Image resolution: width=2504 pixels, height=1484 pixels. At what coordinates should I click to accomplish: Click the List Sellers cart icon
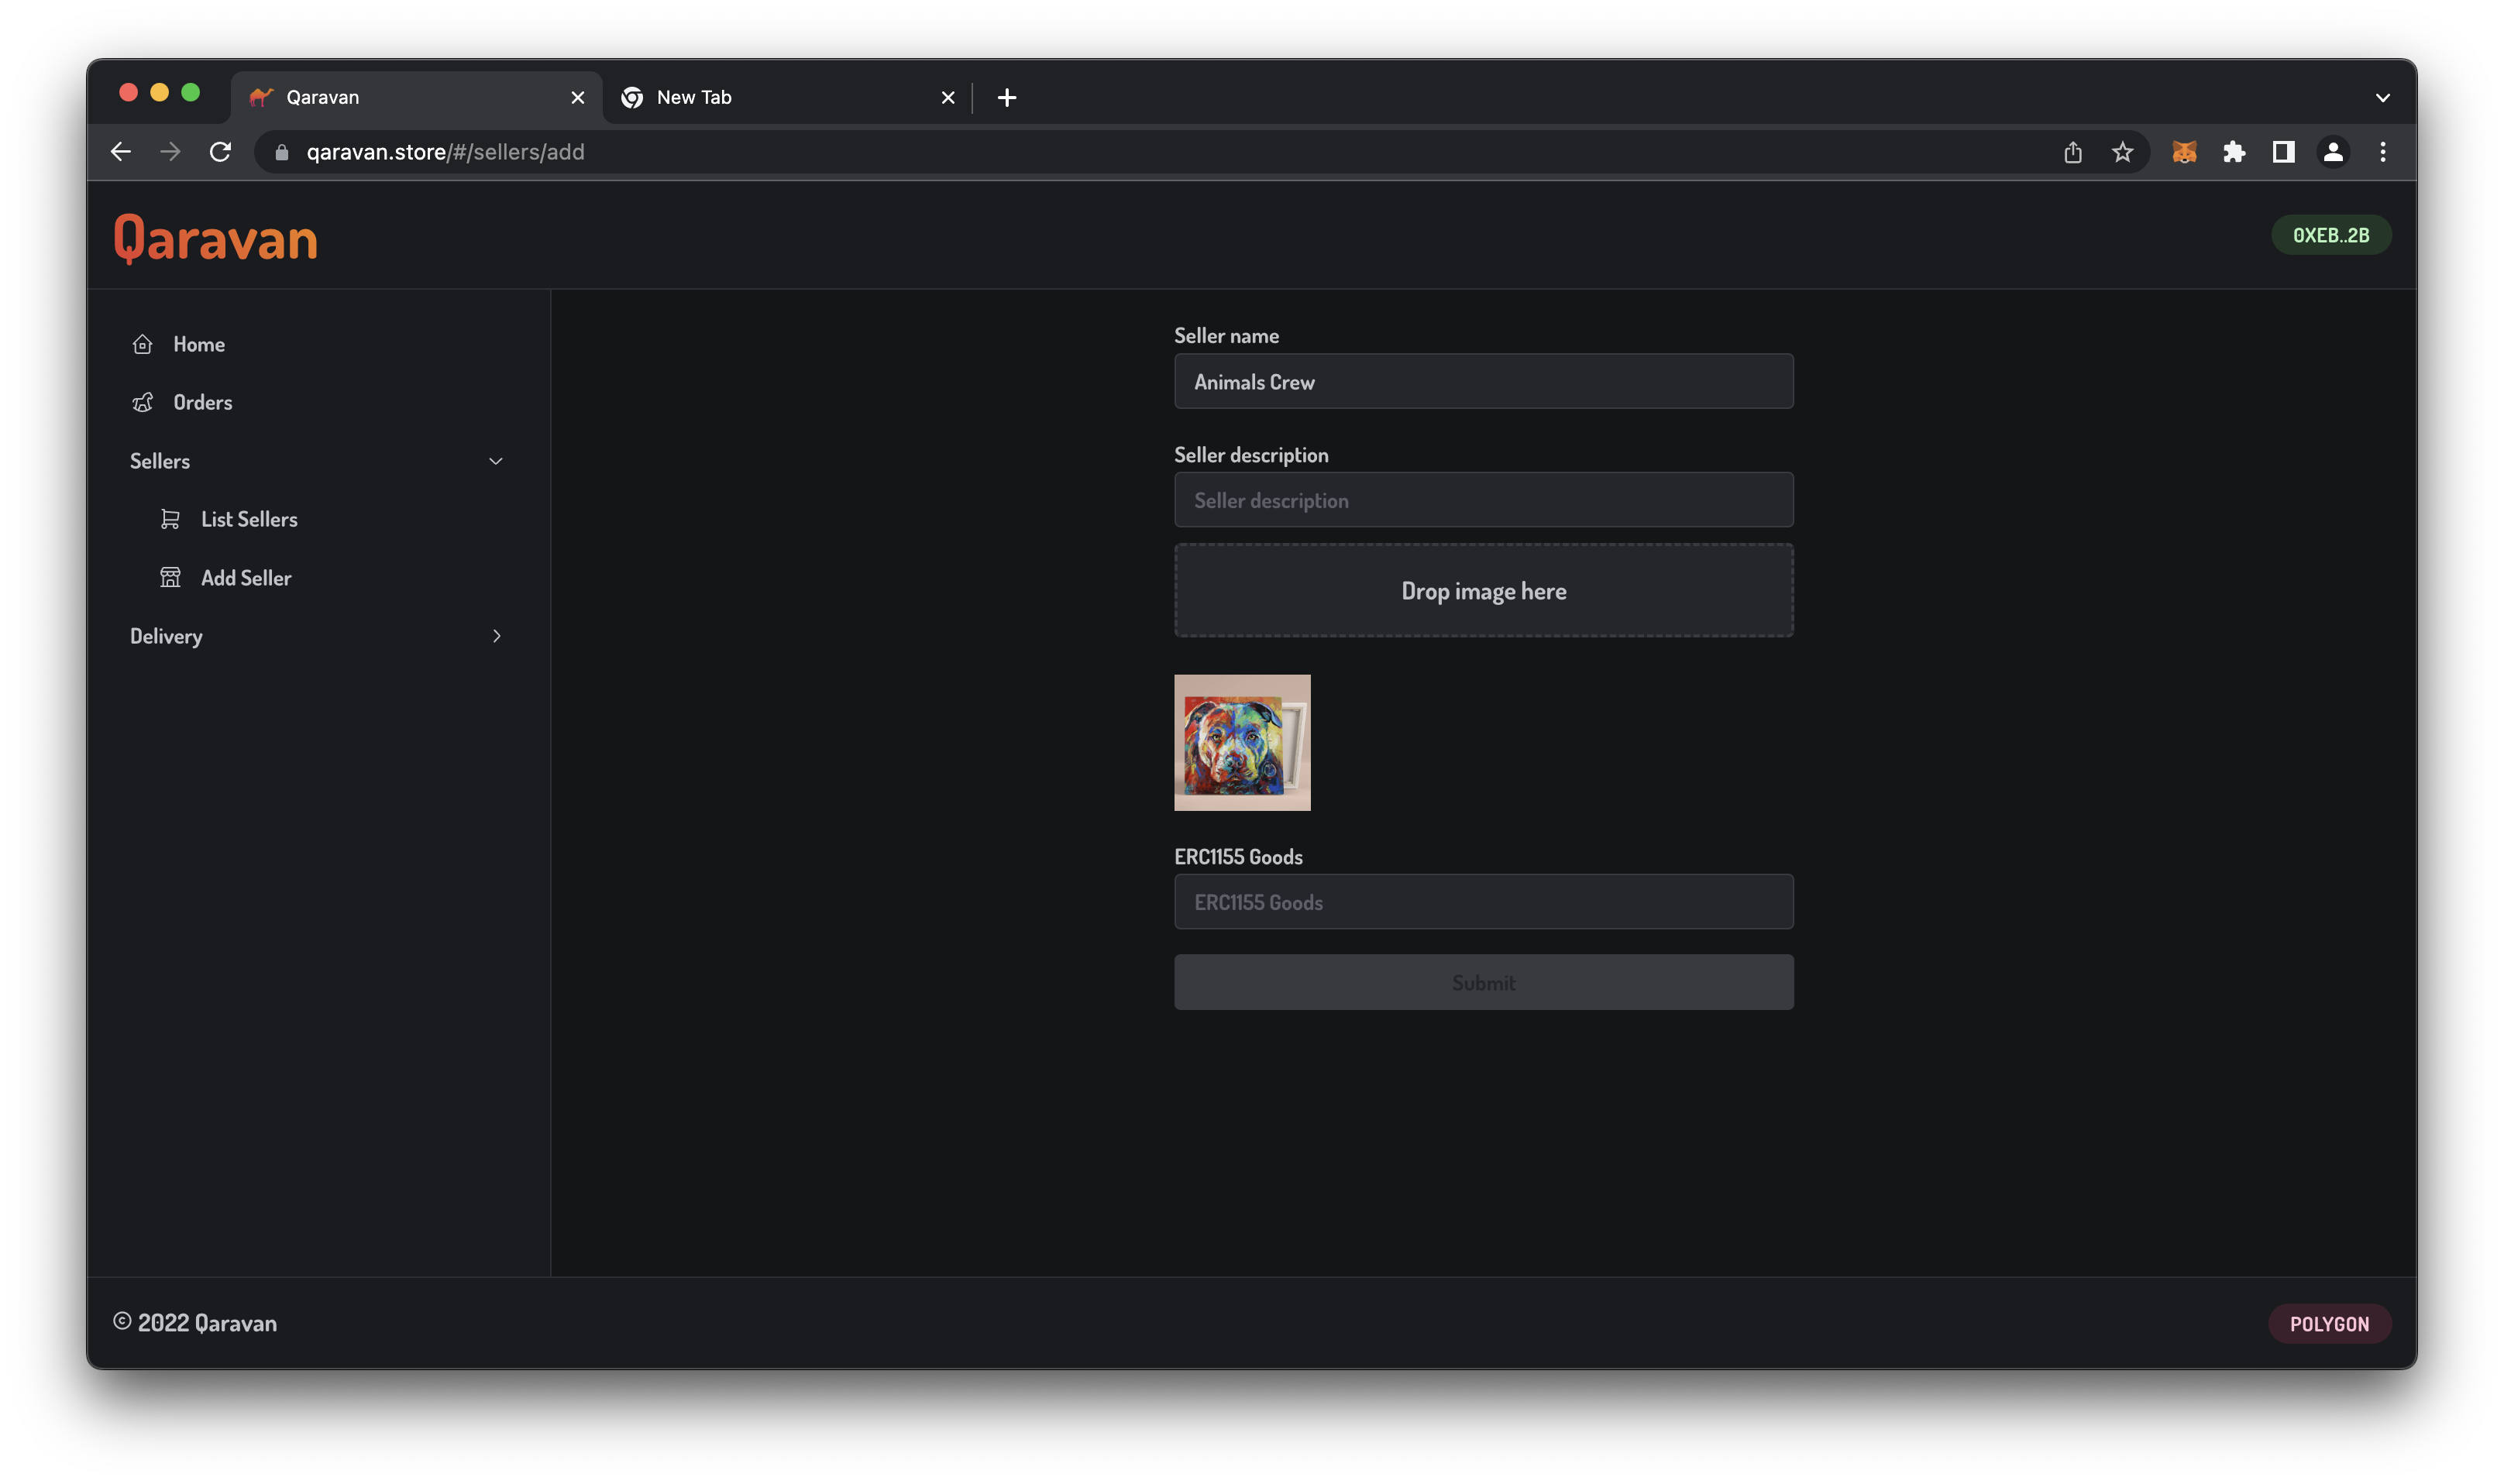(x=170, y=519)
